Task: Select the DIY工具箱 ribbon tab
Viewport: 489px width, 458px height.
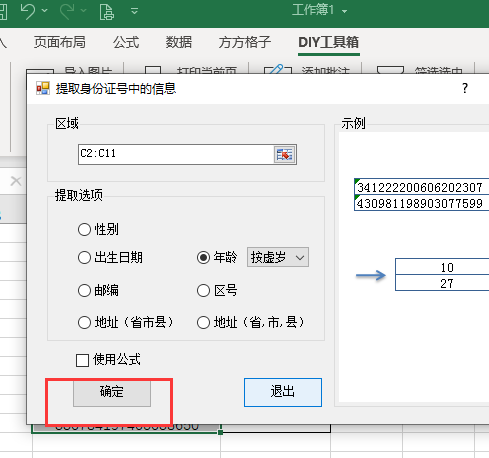Action: [329, 42]
